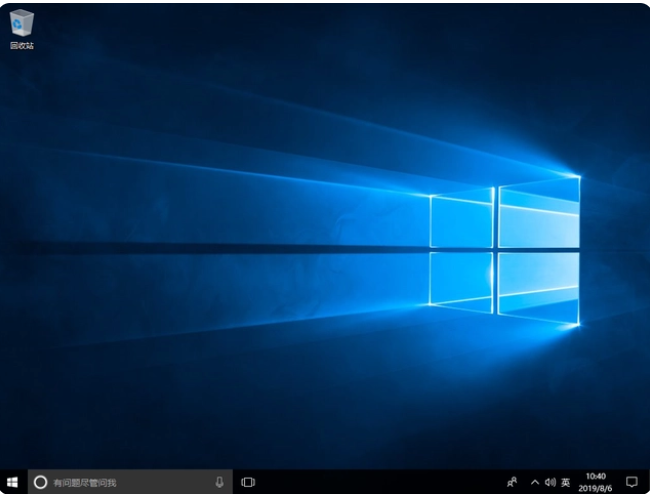Expand the hidden tray icons chevron
Screen dimensions: 650x494
coord(535,482)
